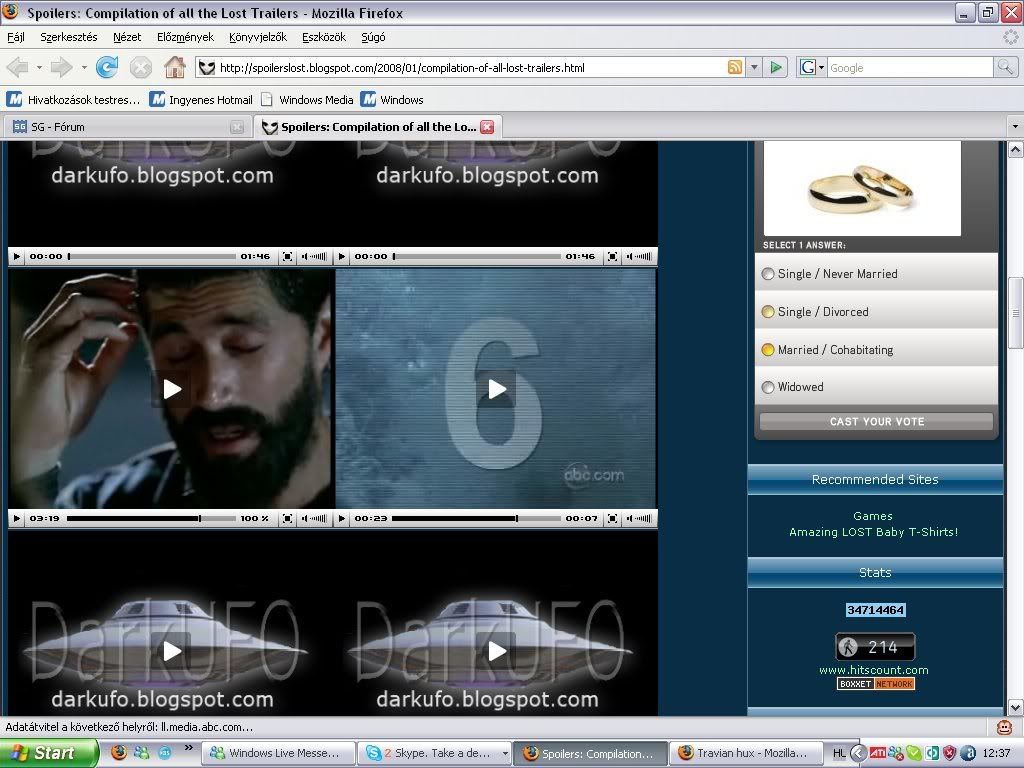The height and width of the screenshot is (768, 1024).
Task: Open the Back button history dropdown
Action: pos(40,68)
